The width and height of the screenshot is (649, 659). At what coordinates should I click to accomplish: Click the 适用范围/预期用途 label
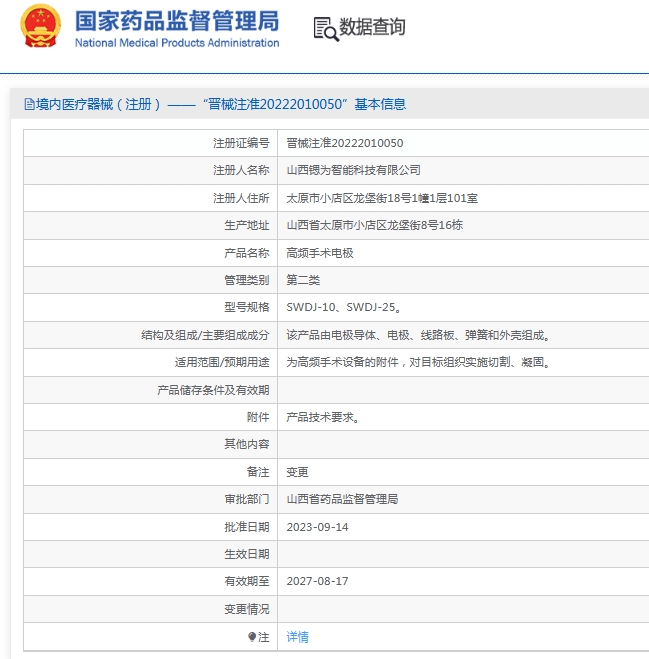222,362
